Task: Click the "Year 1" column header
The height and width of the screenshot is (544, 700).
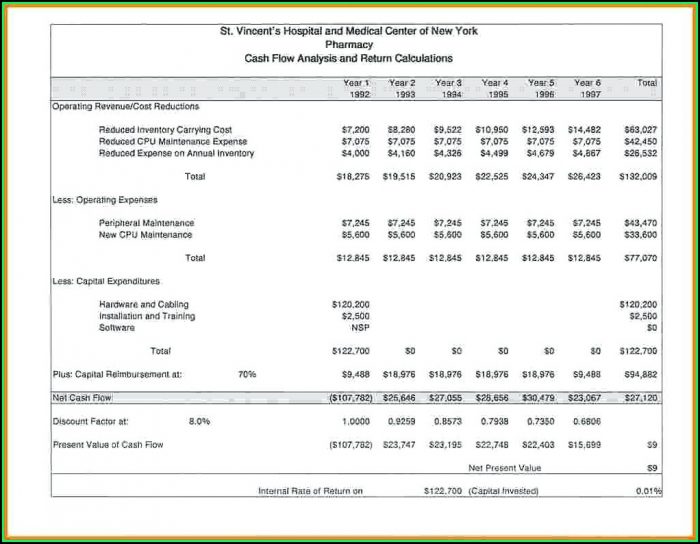Action: click(356, 83)
